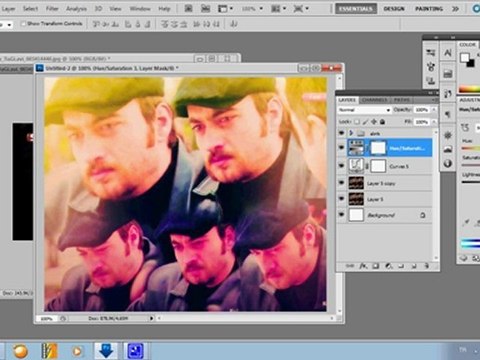Select the Layer 5 copy thumbnail

point(356,183)
